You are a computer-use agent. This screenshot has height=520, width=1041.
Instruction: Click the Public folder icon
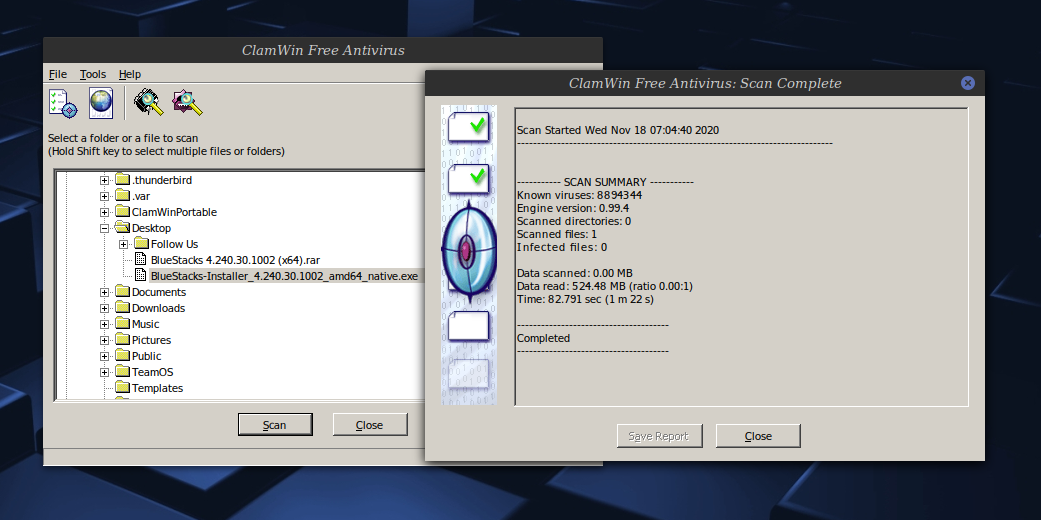[x=122, y=355]
